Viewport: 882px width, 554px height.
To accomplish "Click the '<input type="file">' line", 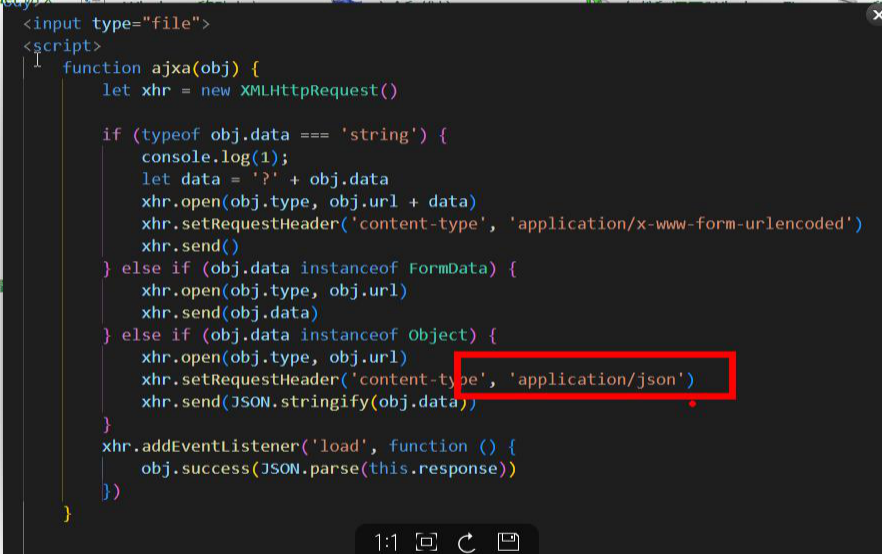I will click(116, 24).
